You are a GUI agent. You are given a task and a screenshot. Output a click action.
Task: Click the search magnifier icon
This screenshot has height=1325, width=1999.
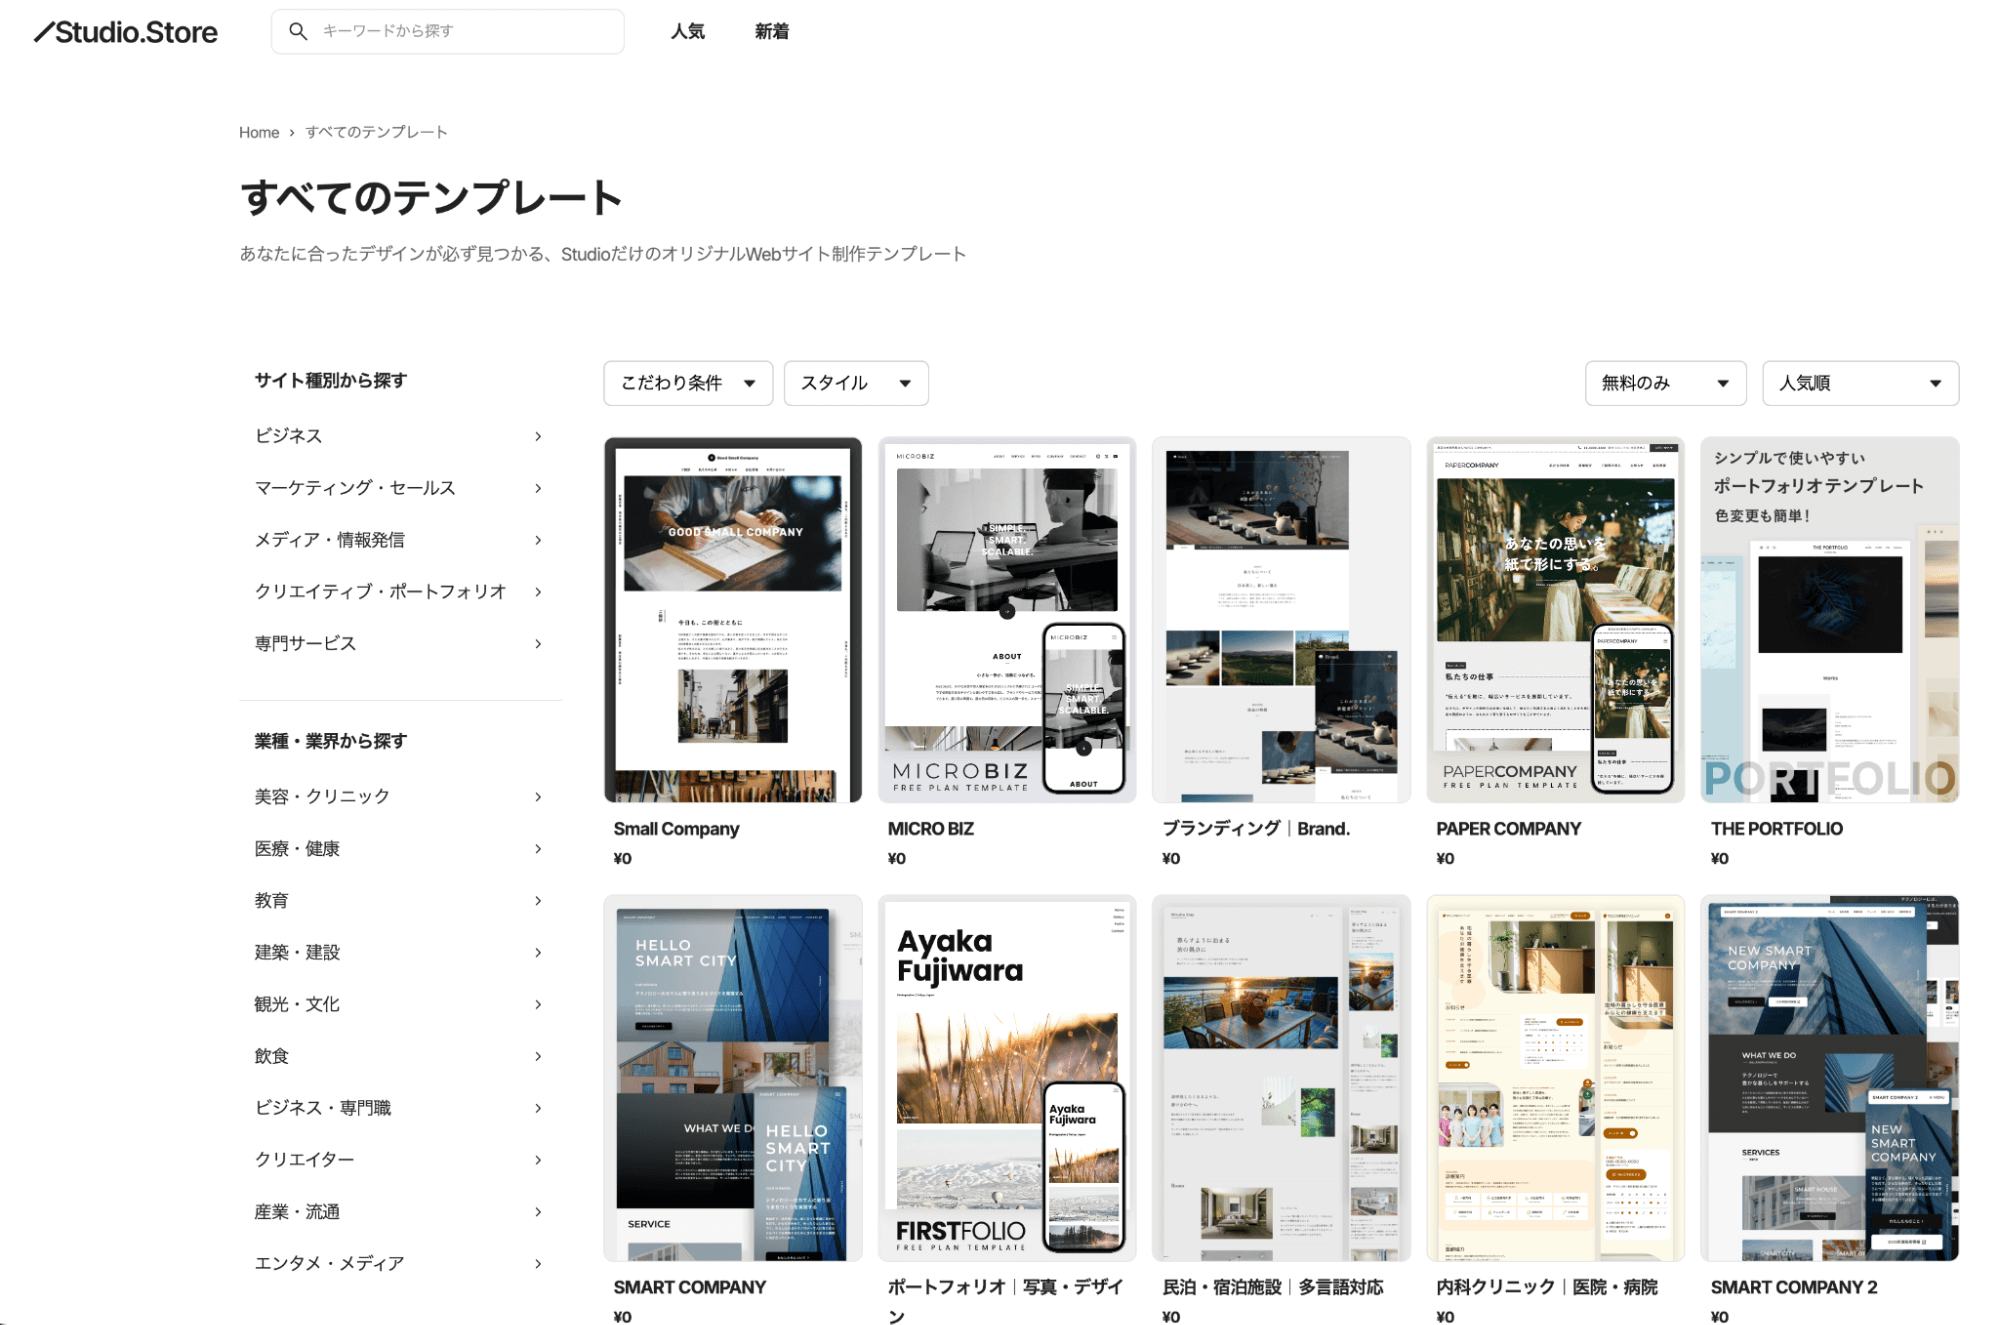(298, 31)
